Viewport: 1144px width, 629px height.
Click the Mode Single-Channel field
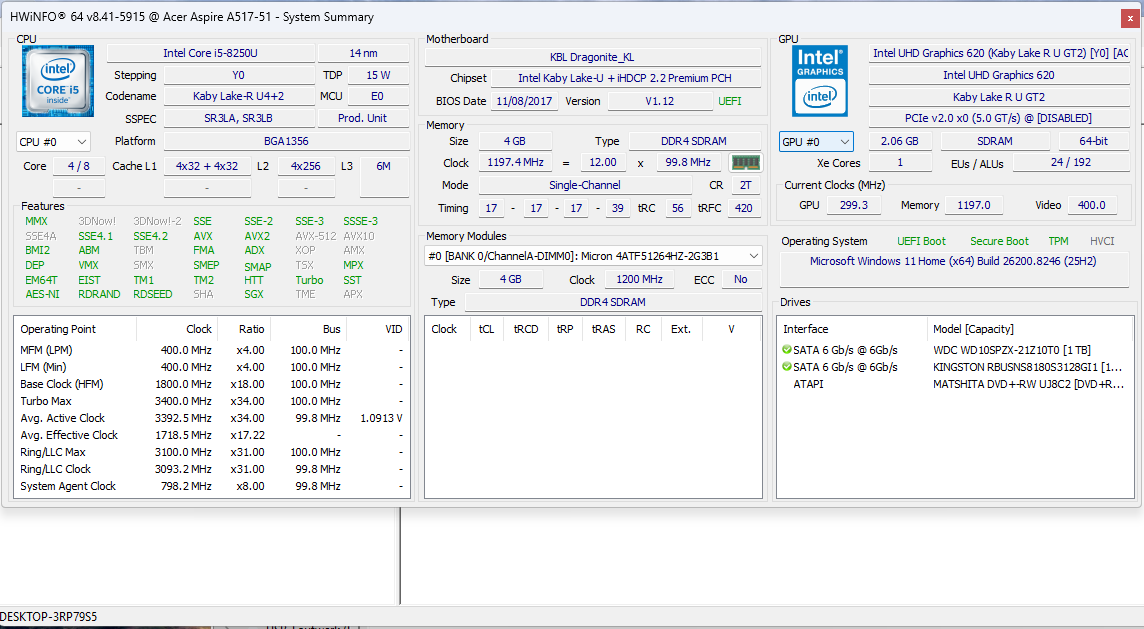coord(585,185)
